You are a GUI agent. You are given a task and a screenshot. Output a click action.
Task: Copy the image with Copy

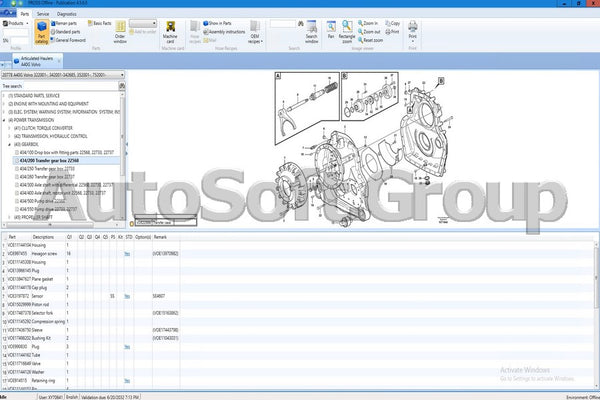click(393, 23)
